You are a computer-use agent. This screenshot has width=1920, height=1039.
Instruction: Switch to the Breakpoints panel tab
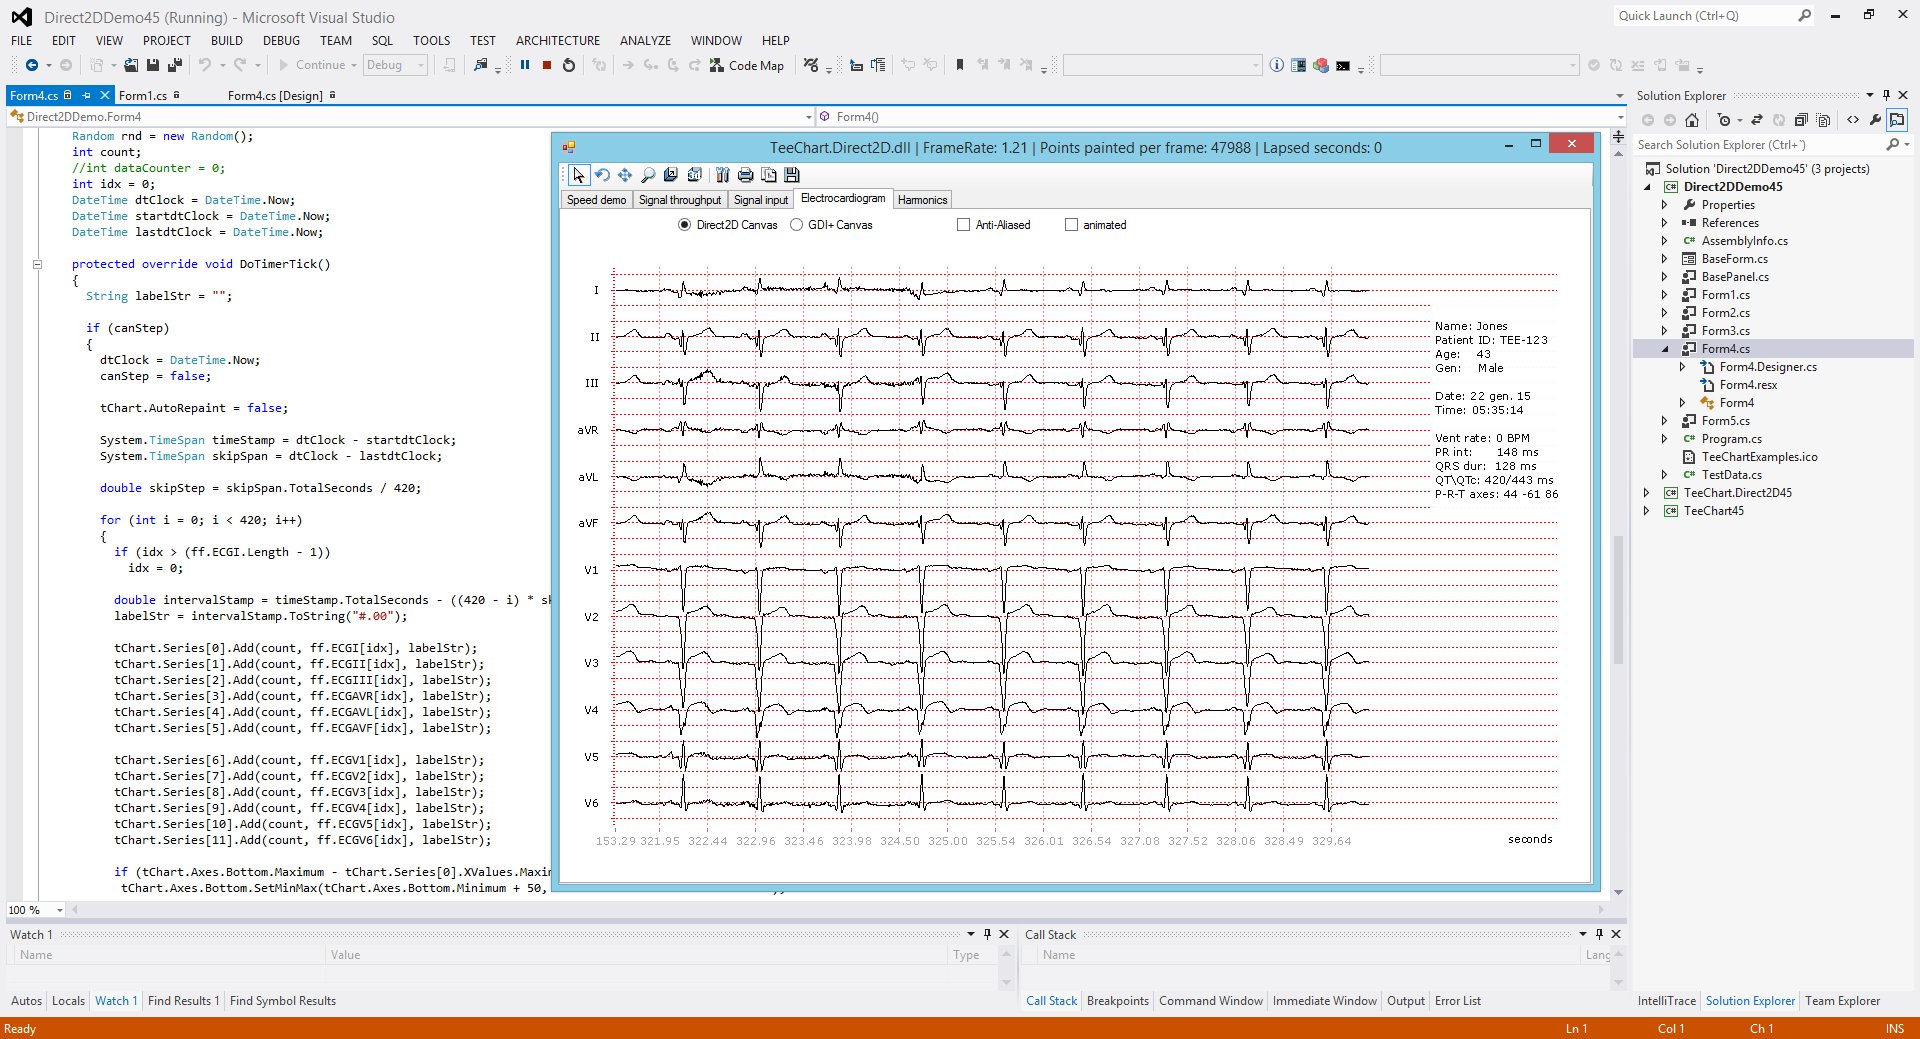pyautogui.click(x=1118, y=1001)
